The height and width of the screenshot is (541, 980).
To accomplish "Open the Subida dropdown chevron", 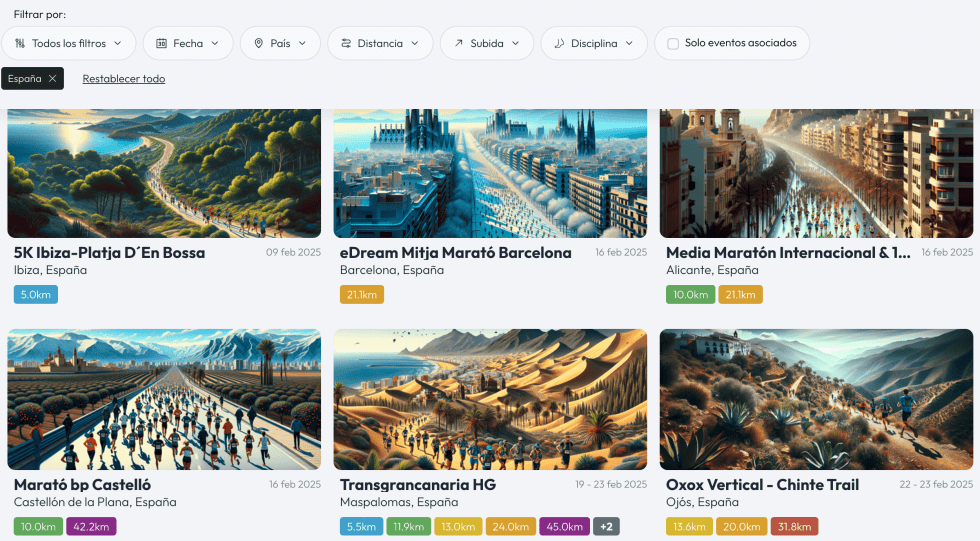I will 516,44.
